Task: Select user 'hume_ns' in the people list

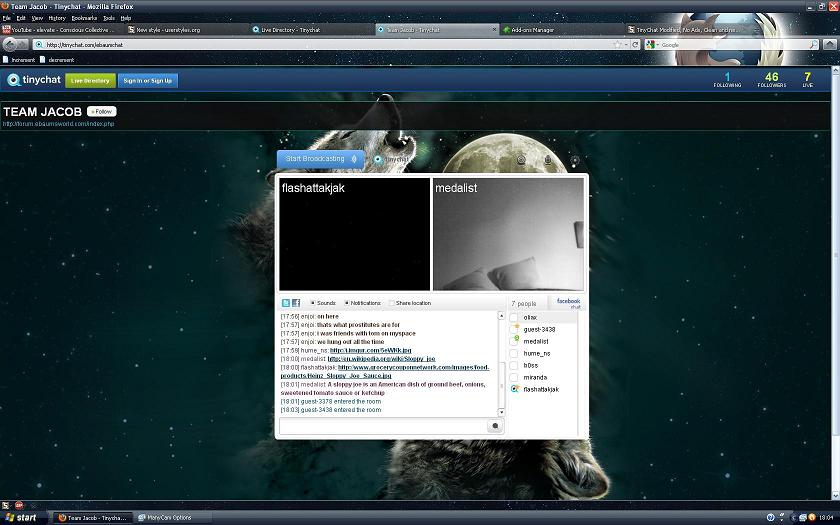Action: [x=537, y=354]
